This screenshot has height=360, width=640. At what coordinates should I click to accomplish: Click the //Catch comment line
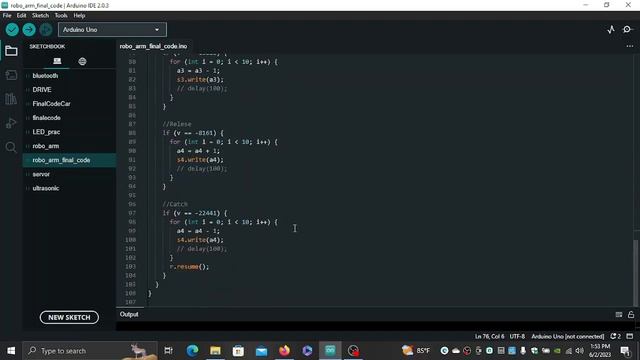pyautogui.click(x=175, y=204)
